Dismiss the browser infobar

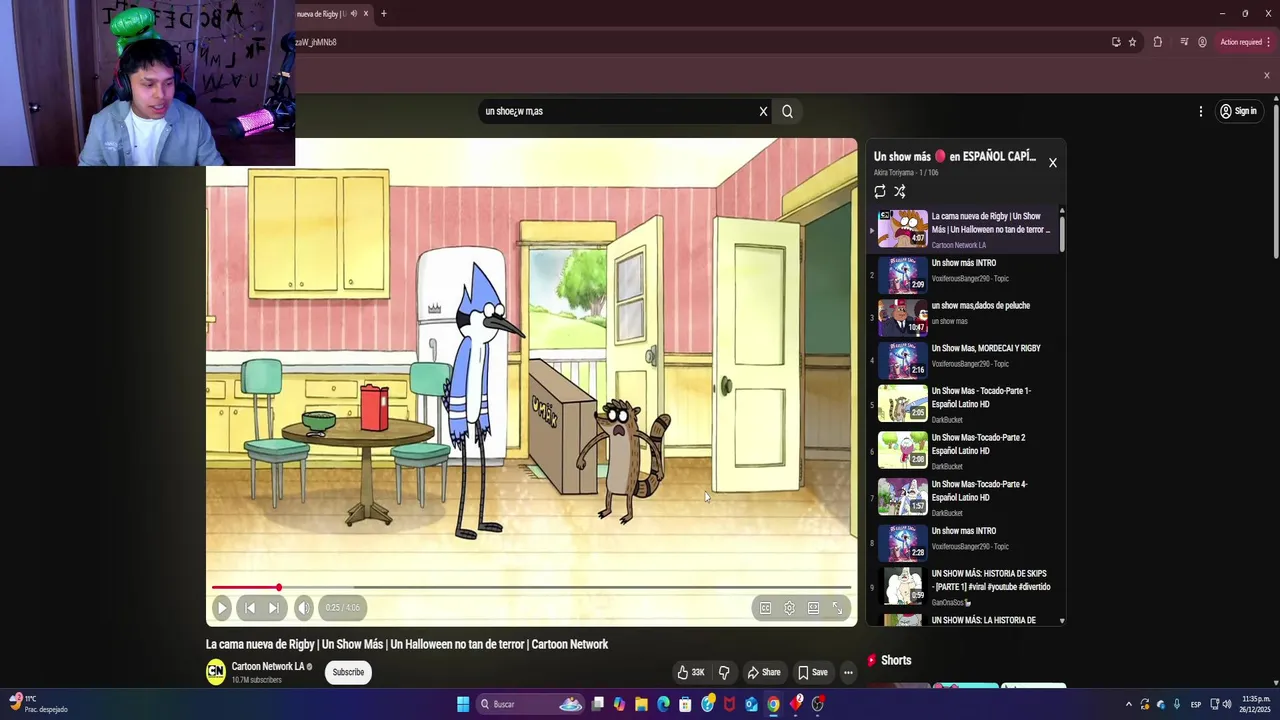click(1266, 75)
